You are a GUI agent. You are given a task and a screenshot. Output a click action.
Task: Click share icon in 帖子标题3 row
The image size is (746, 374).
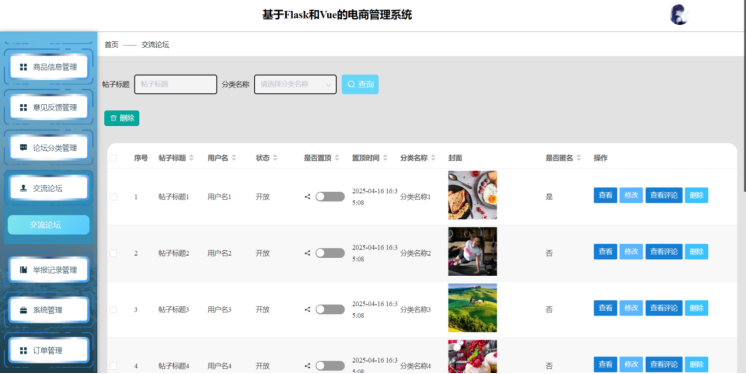coord(307,309)
